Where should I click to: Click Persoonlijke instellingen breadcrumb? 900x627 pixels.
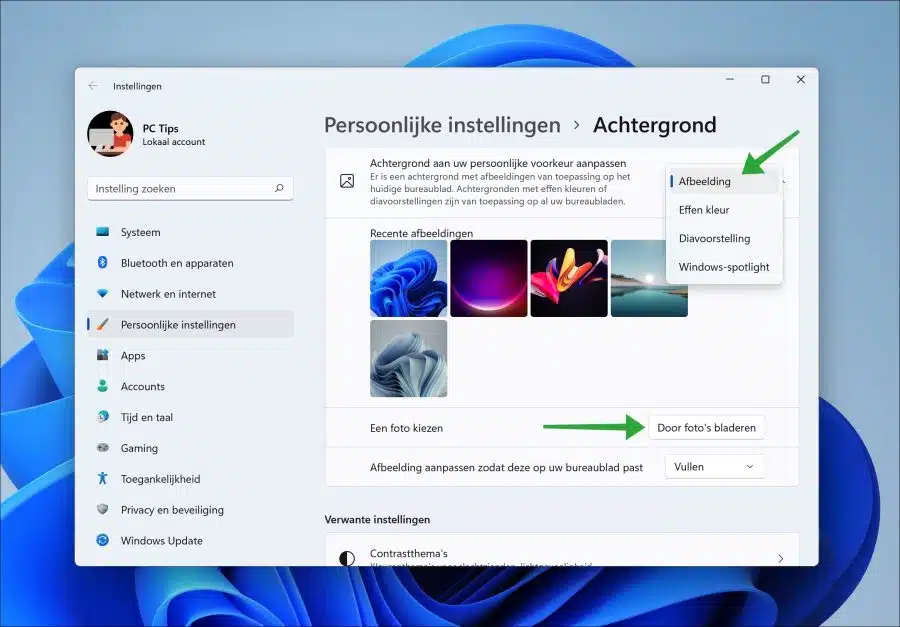442,125
